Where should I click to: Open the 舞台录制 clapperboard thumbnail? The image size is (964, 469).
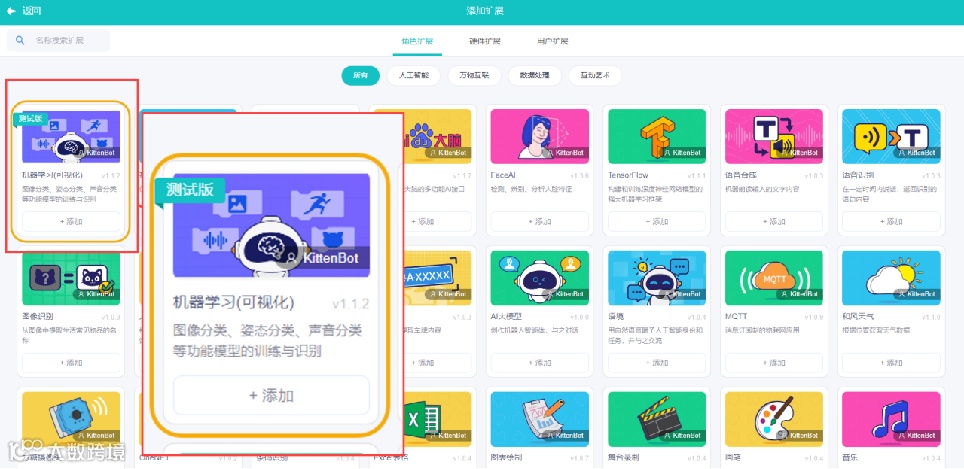tap(657, 419)
